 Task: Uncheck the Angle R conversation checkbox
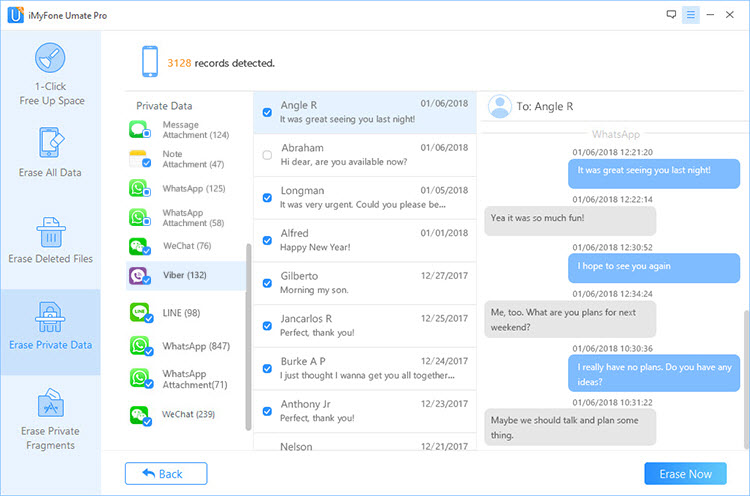[267, 112]
